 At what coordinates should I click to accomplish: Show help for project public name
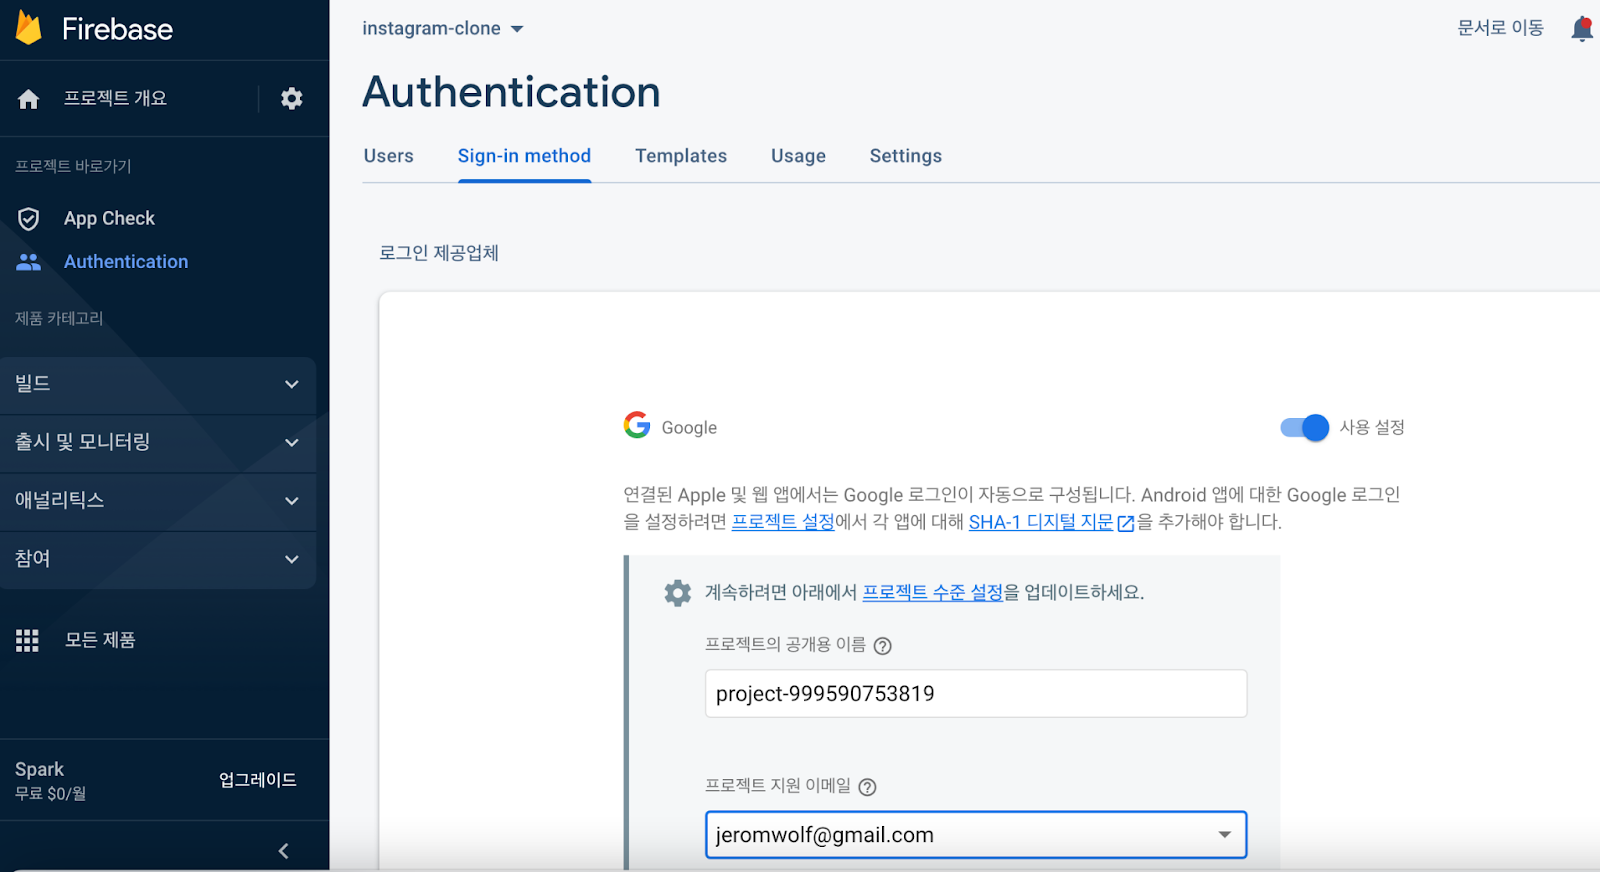point(882,646)
